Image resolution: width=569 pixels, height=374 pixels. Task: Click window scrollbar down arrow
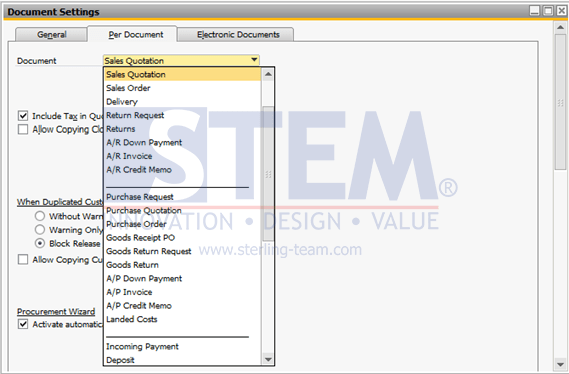pyautogui.click(x=560, y=365)
